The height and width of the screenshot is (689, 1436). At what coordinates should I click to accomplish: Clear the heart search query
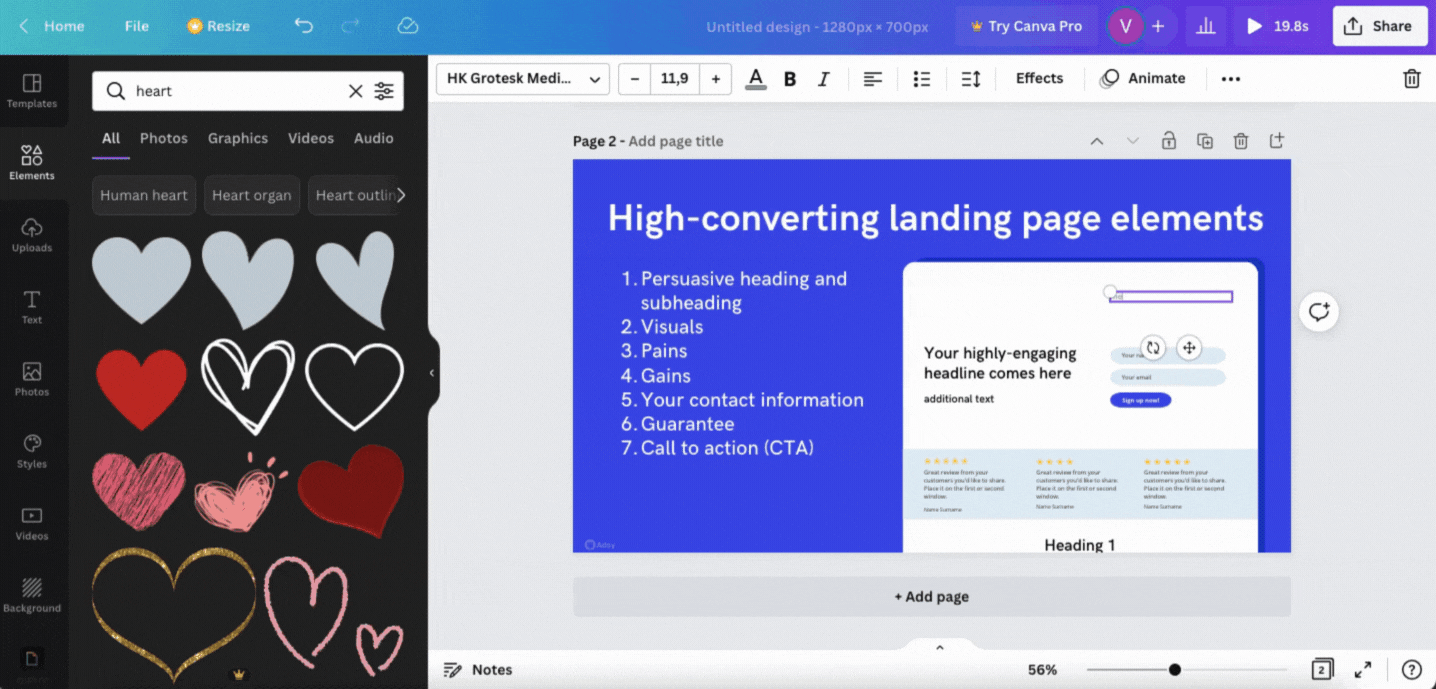point(355,91)
